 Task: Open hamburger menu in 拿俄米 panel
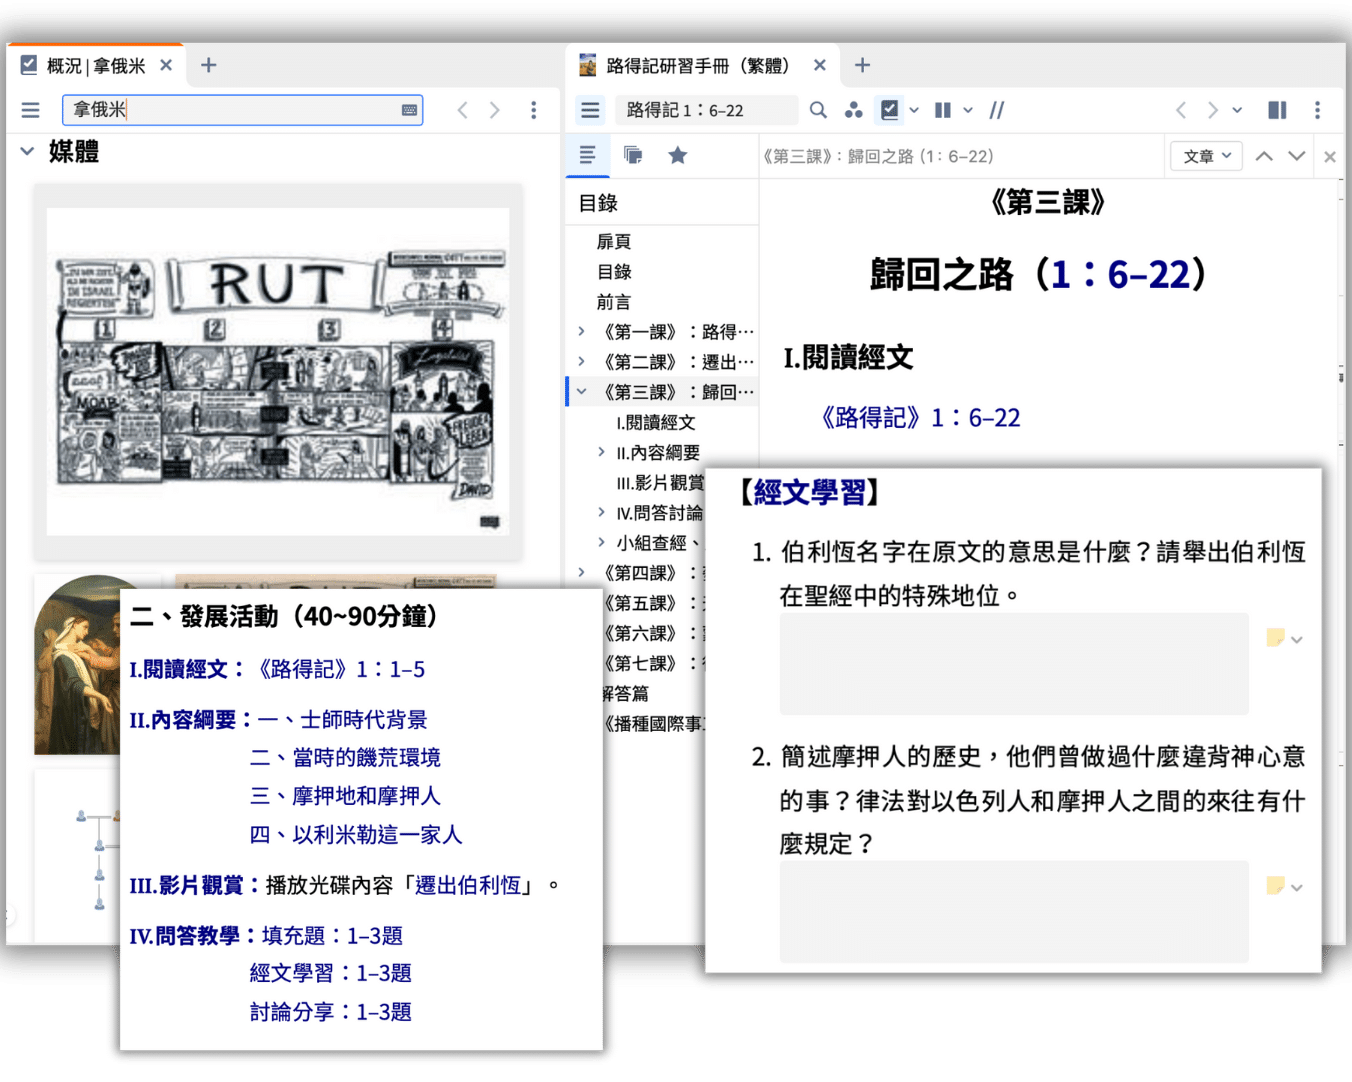[30, 110]
